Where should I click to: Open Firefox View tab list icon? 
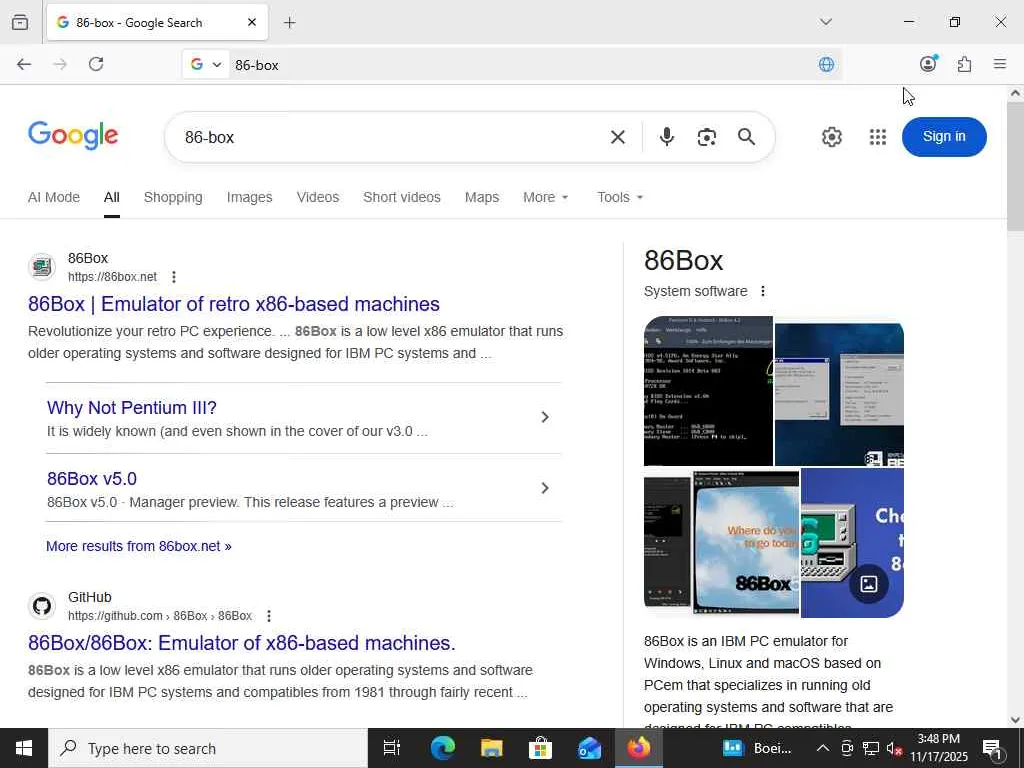tap(20, 22)
